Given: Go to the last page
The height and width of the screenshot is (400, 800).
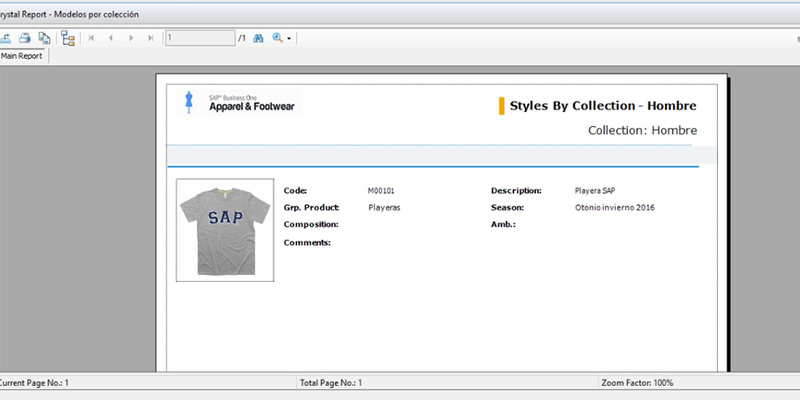Looking at the screenshot, I should 150,38.
